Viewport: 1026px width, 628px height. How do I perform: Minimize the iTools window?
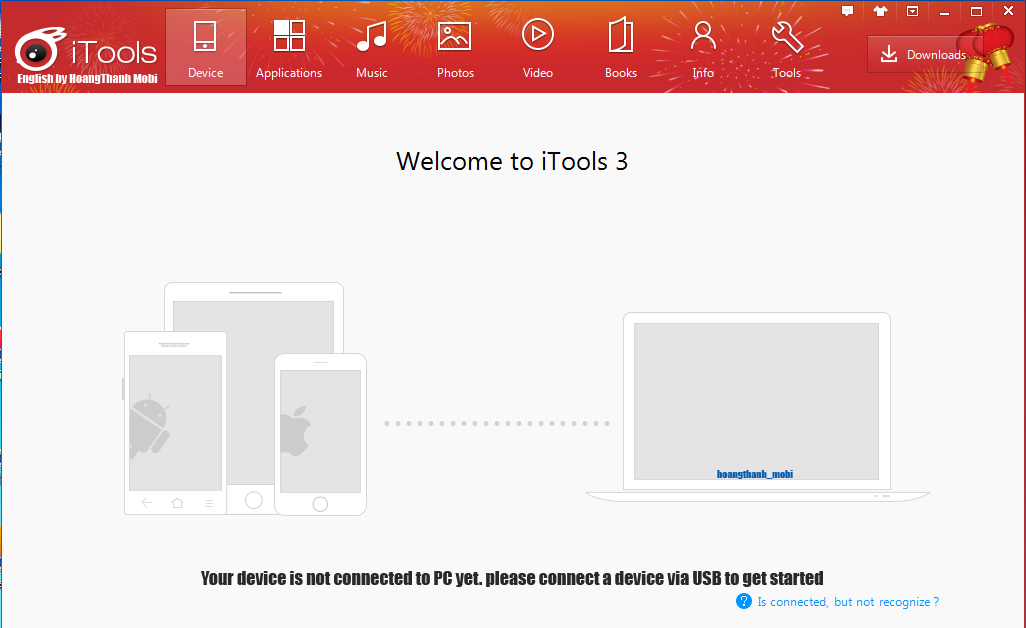tap(944, 11)
